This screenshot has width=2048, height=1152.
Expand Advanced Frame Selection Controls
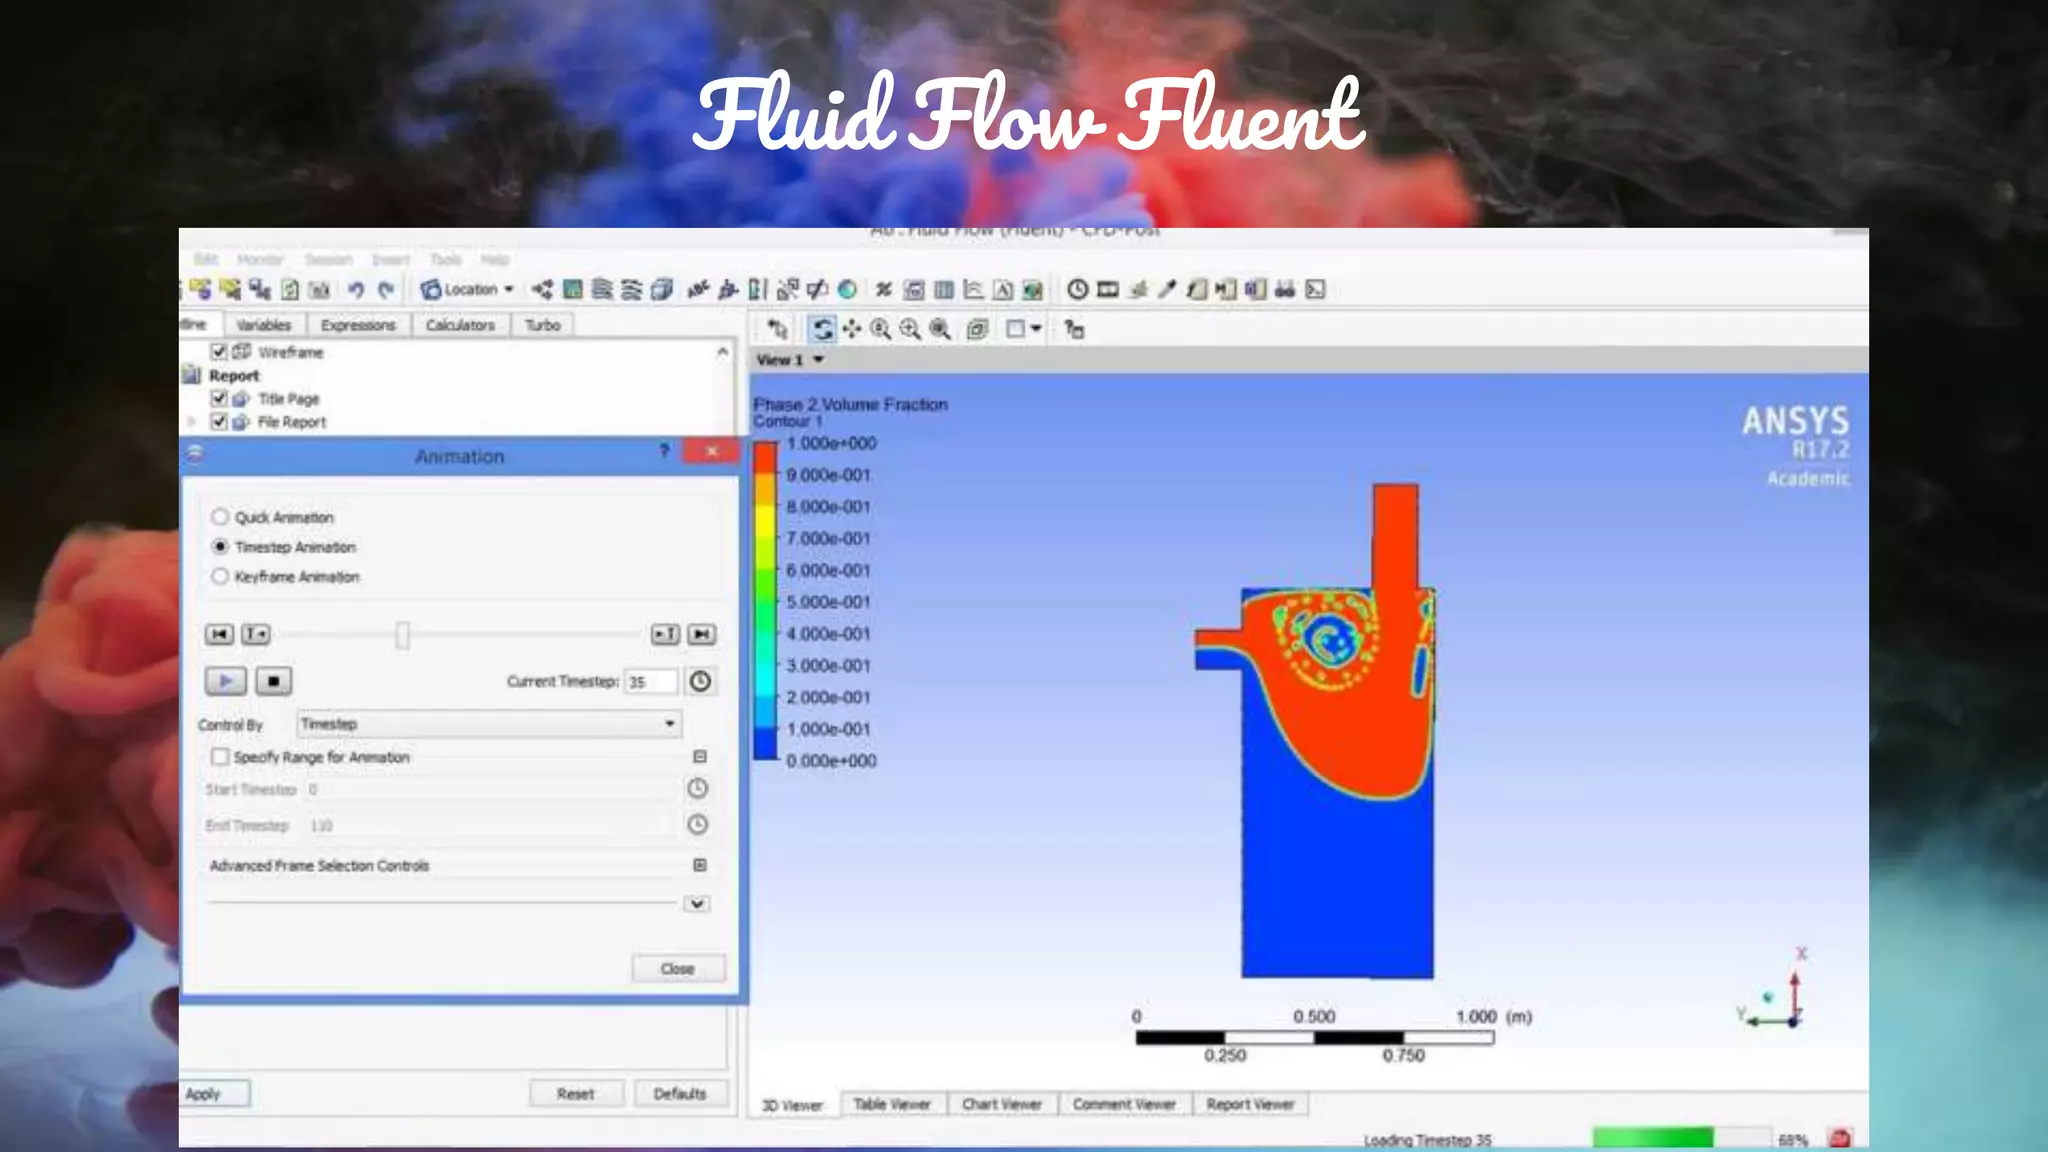pyautogui.click(x=700, y=865)
